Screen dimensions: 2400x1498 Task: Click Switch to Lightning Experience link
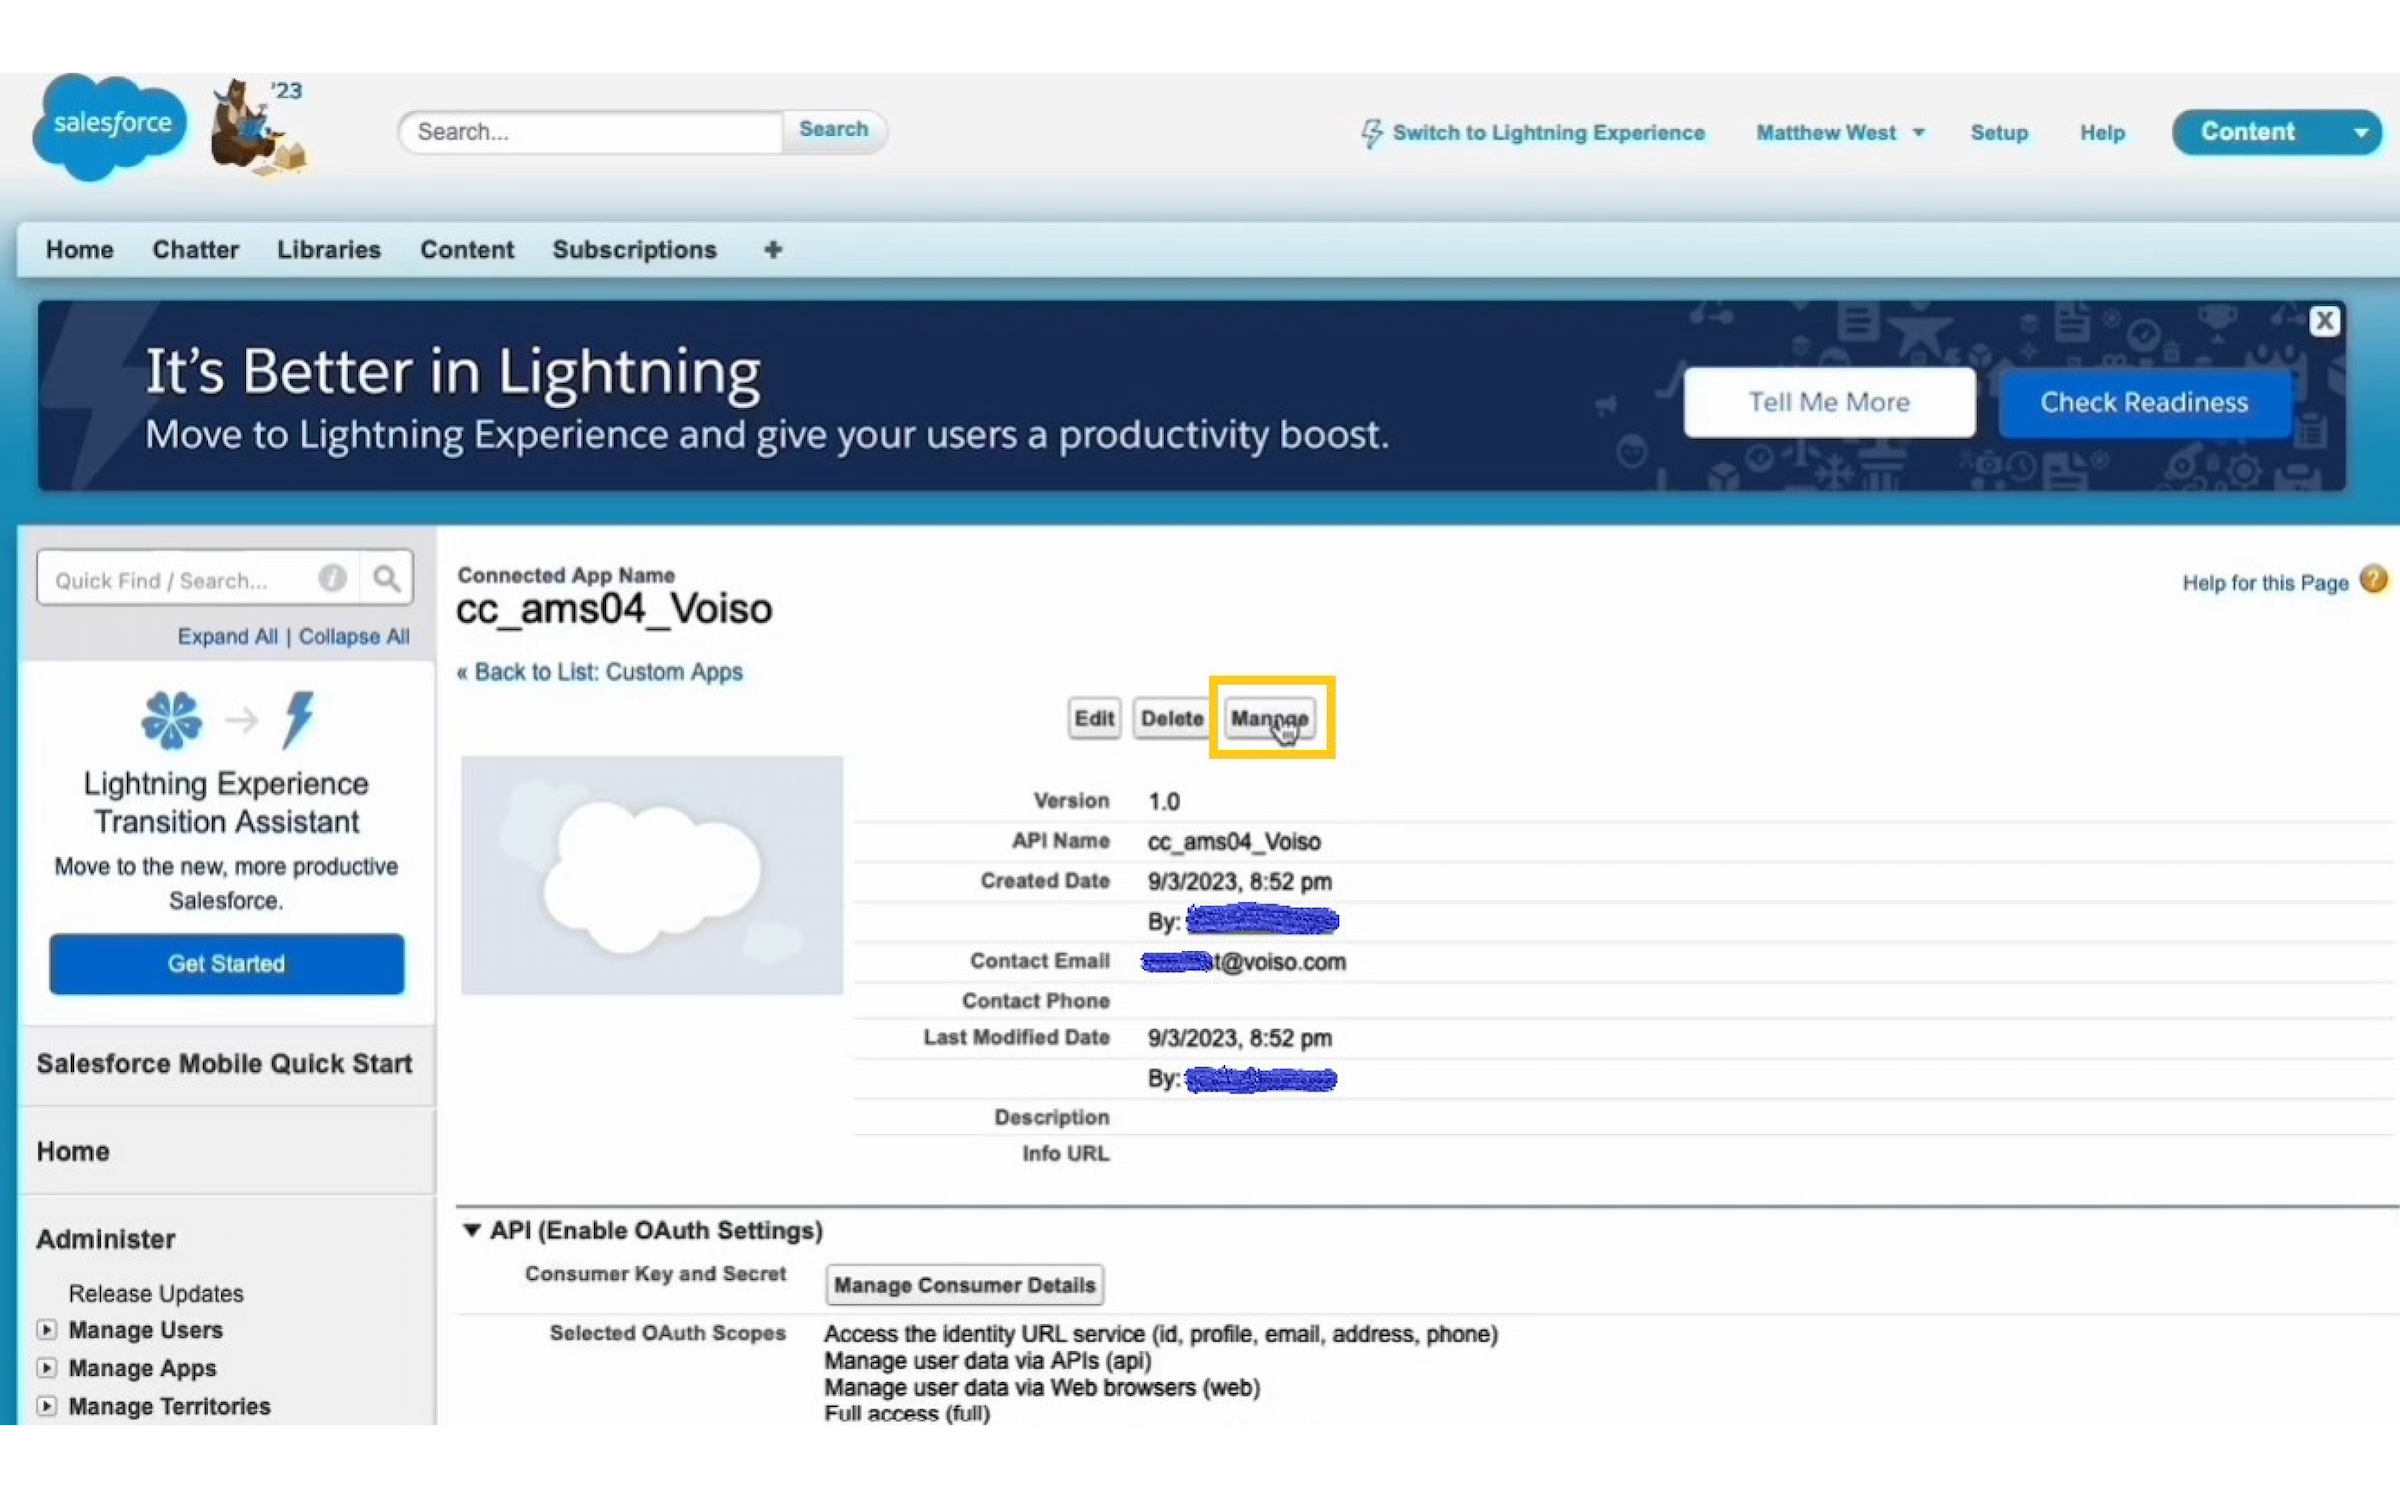pyautogui.click(x=1548, y=133)
